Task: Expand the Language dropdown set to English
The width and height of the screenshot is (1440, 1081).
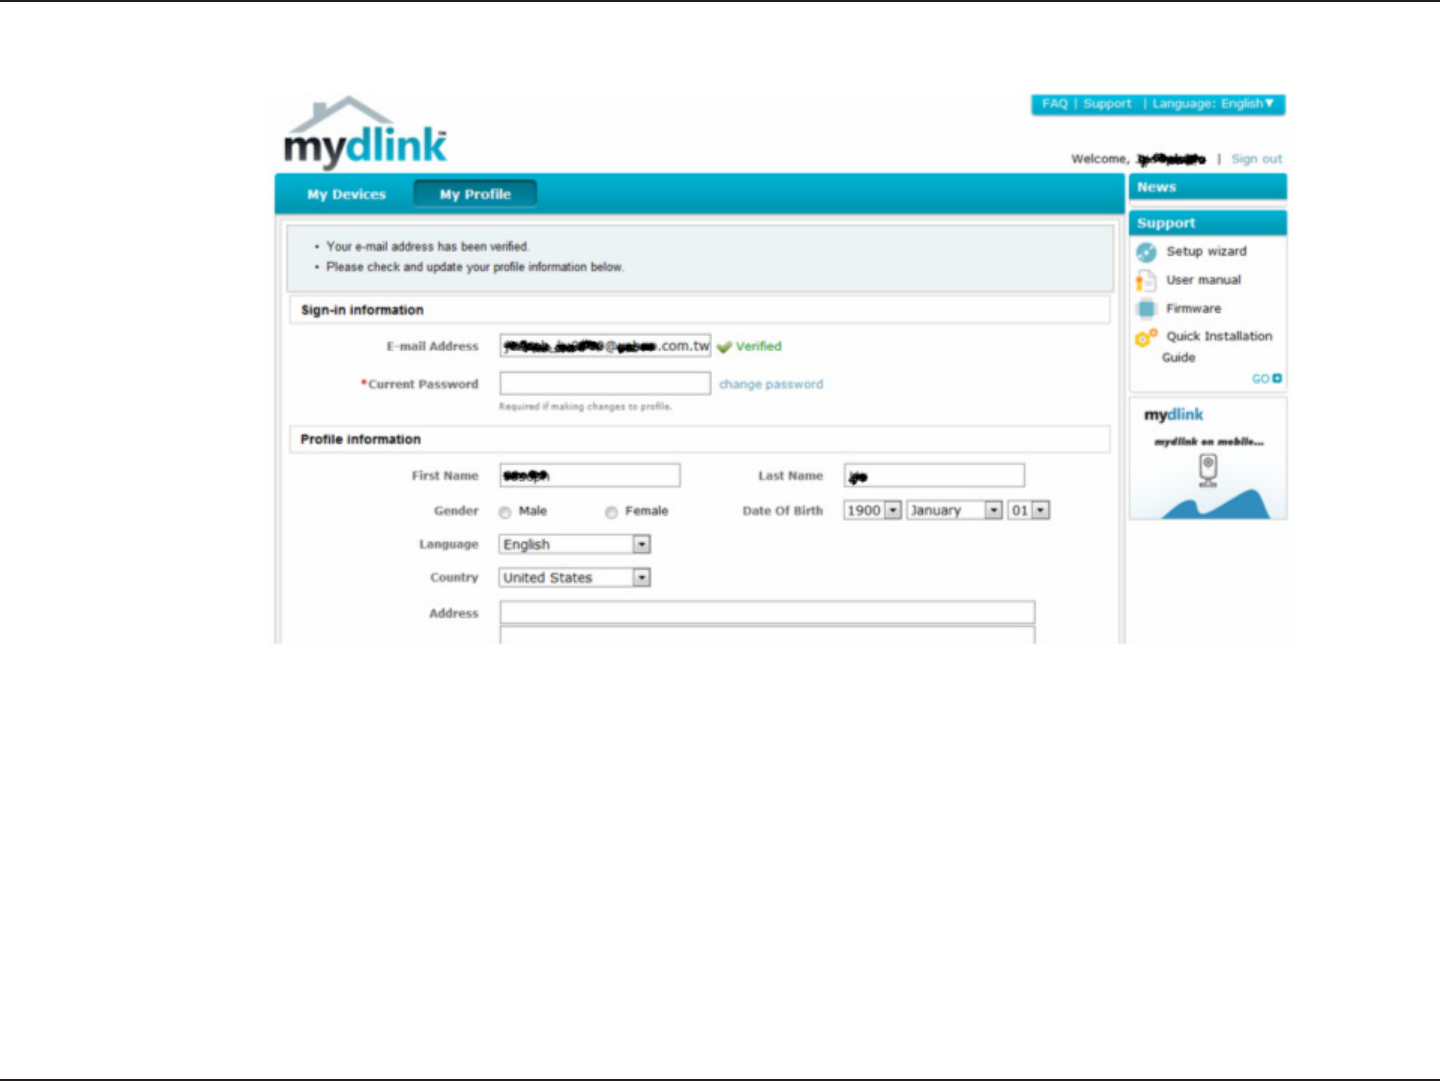Action: (575, 544)
